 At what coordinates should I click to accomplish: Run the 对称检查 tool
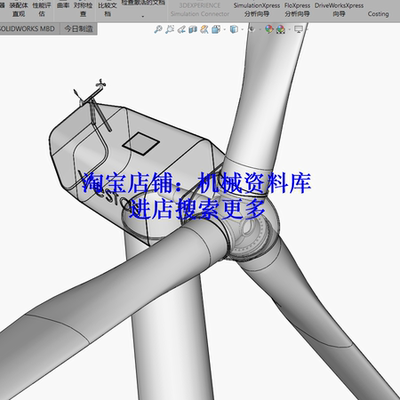[83, 10]
